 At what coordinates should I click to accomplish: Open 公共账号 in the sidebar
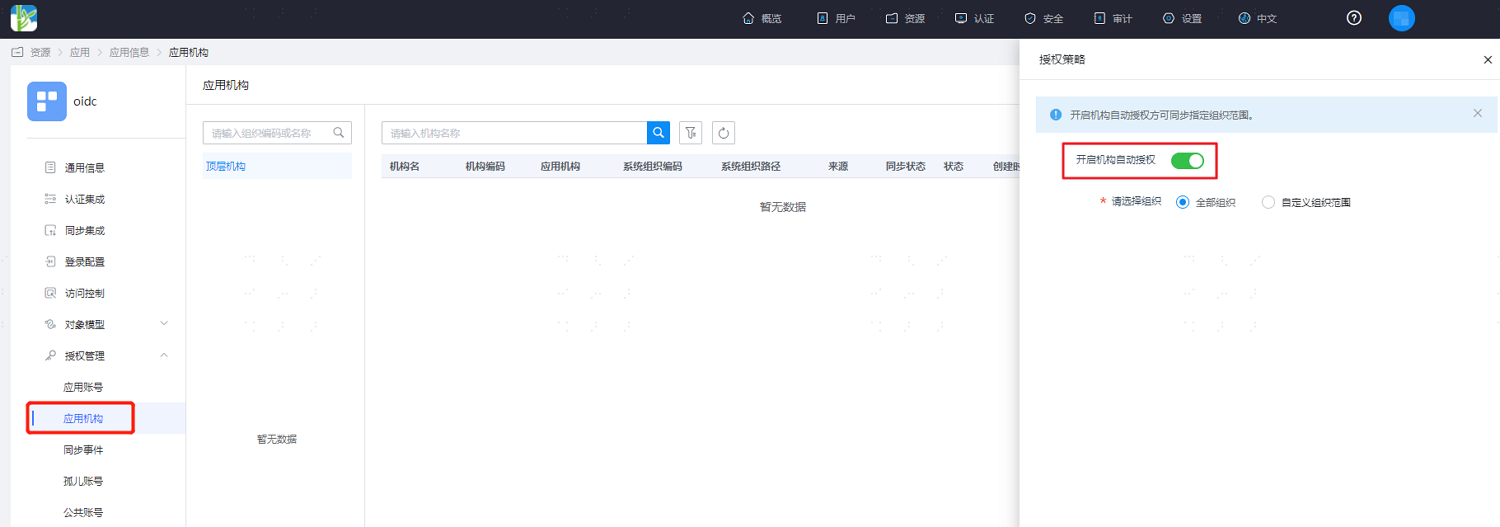point(83,513)
